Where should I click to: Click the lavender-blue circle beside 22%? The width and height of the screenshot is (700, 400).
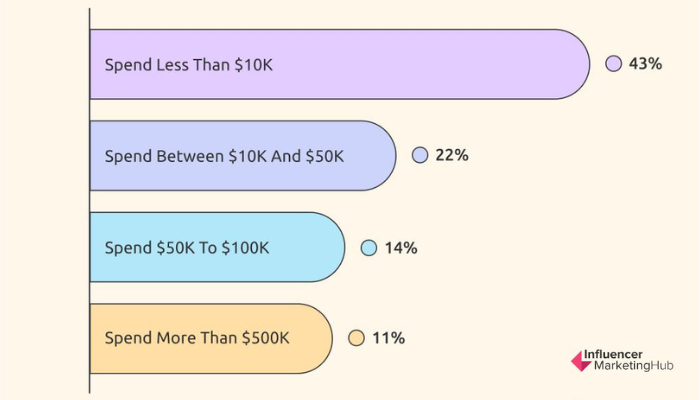click(420, 155)
